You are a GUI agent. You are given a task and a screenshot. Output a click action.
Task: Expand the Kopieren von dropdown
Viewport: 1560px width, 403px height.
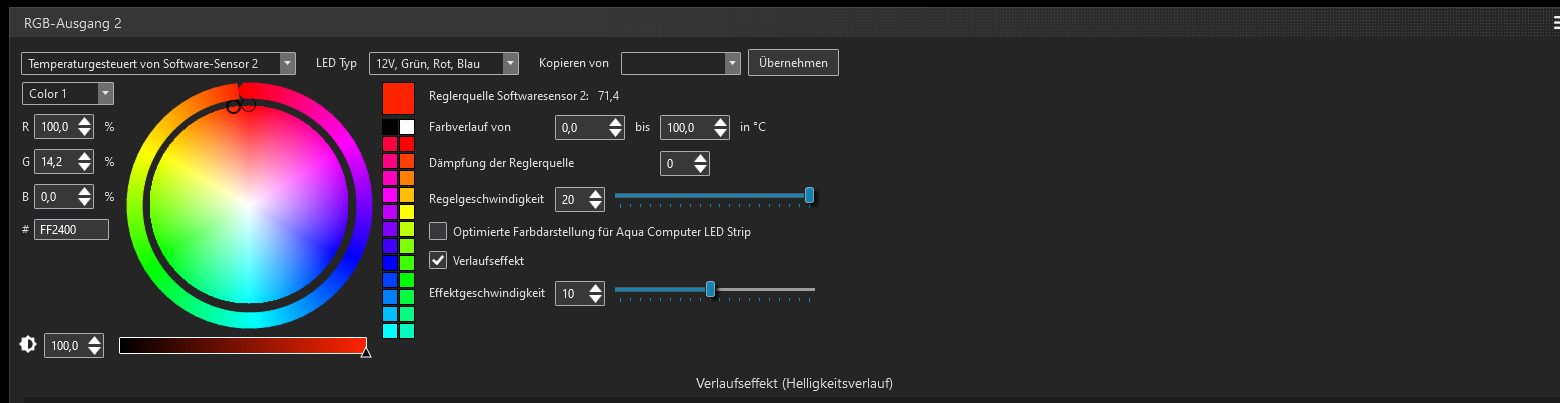680,63
